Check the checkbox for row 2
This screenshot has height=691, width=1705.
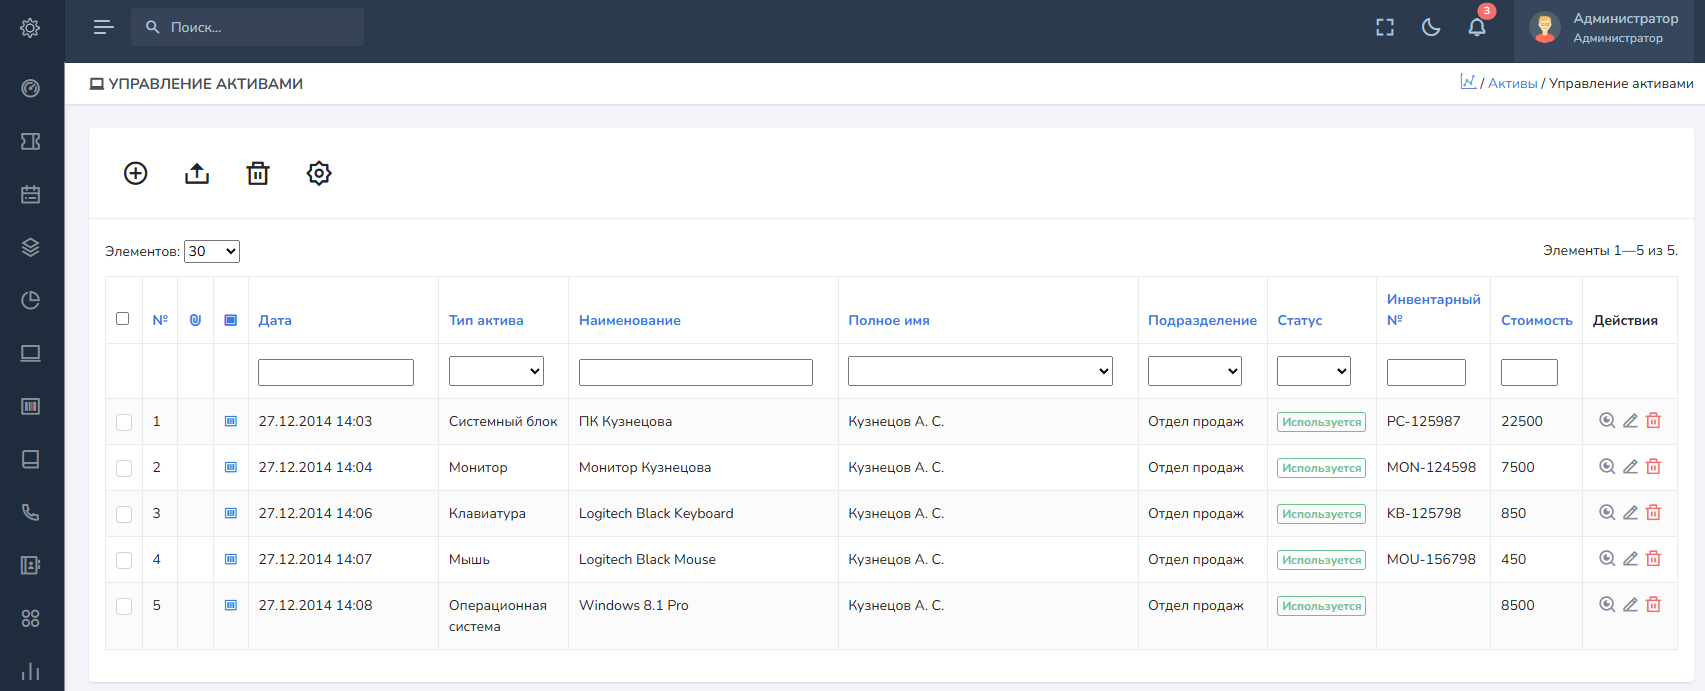click(x=124, y=468)
